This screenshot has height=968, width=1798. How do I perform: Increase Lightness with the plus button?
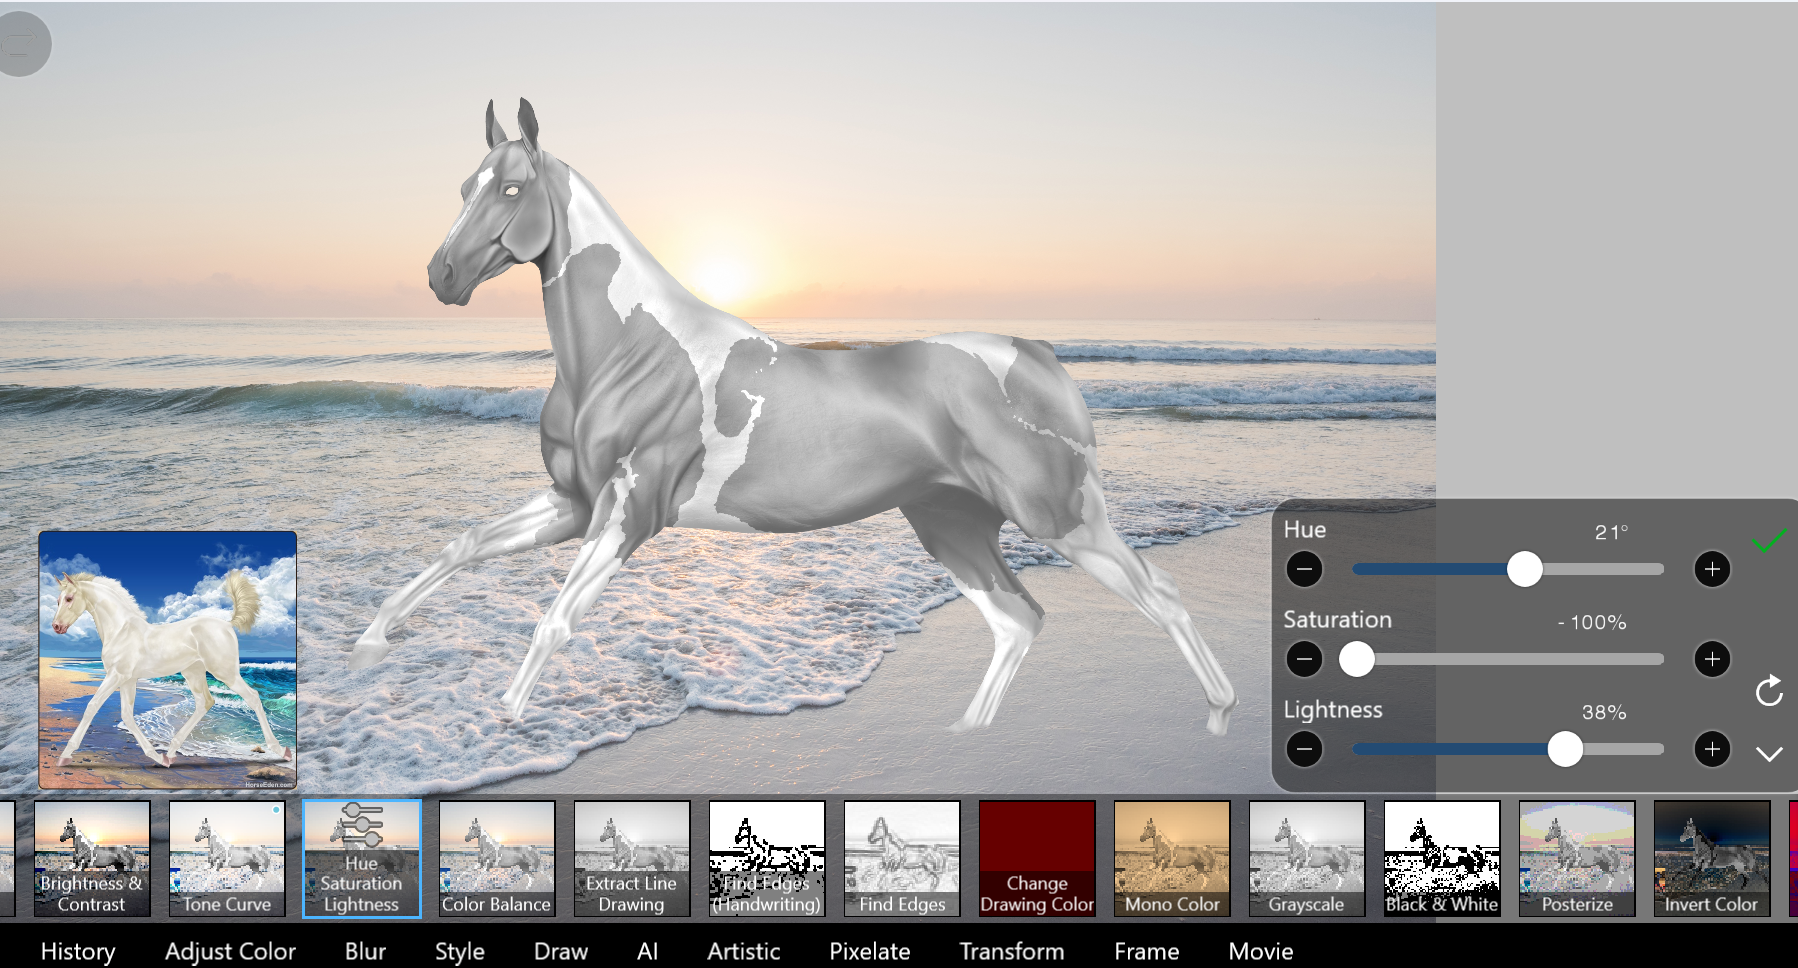pyautogui.click(x=1712, y=749)
